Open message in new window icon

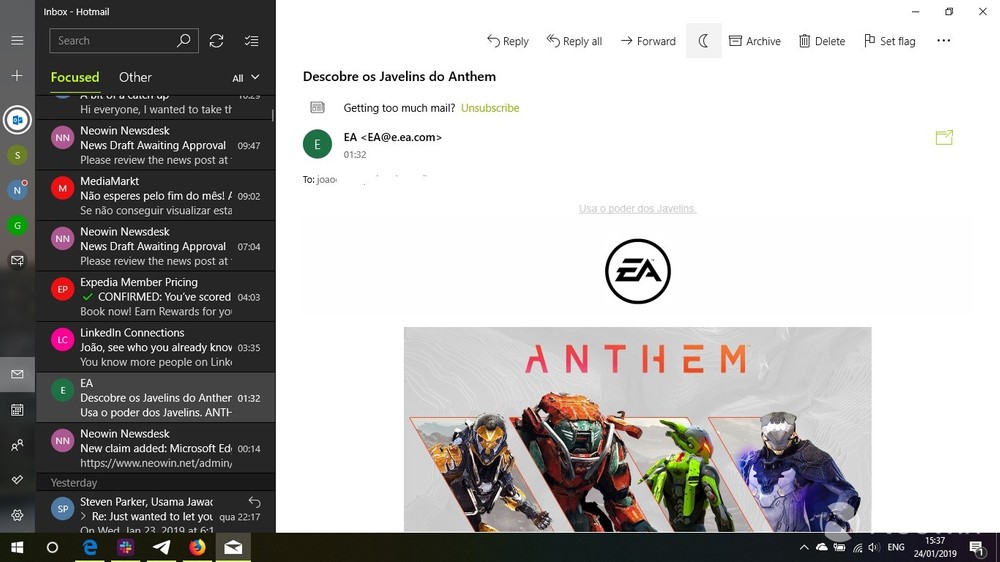[944, 137]
